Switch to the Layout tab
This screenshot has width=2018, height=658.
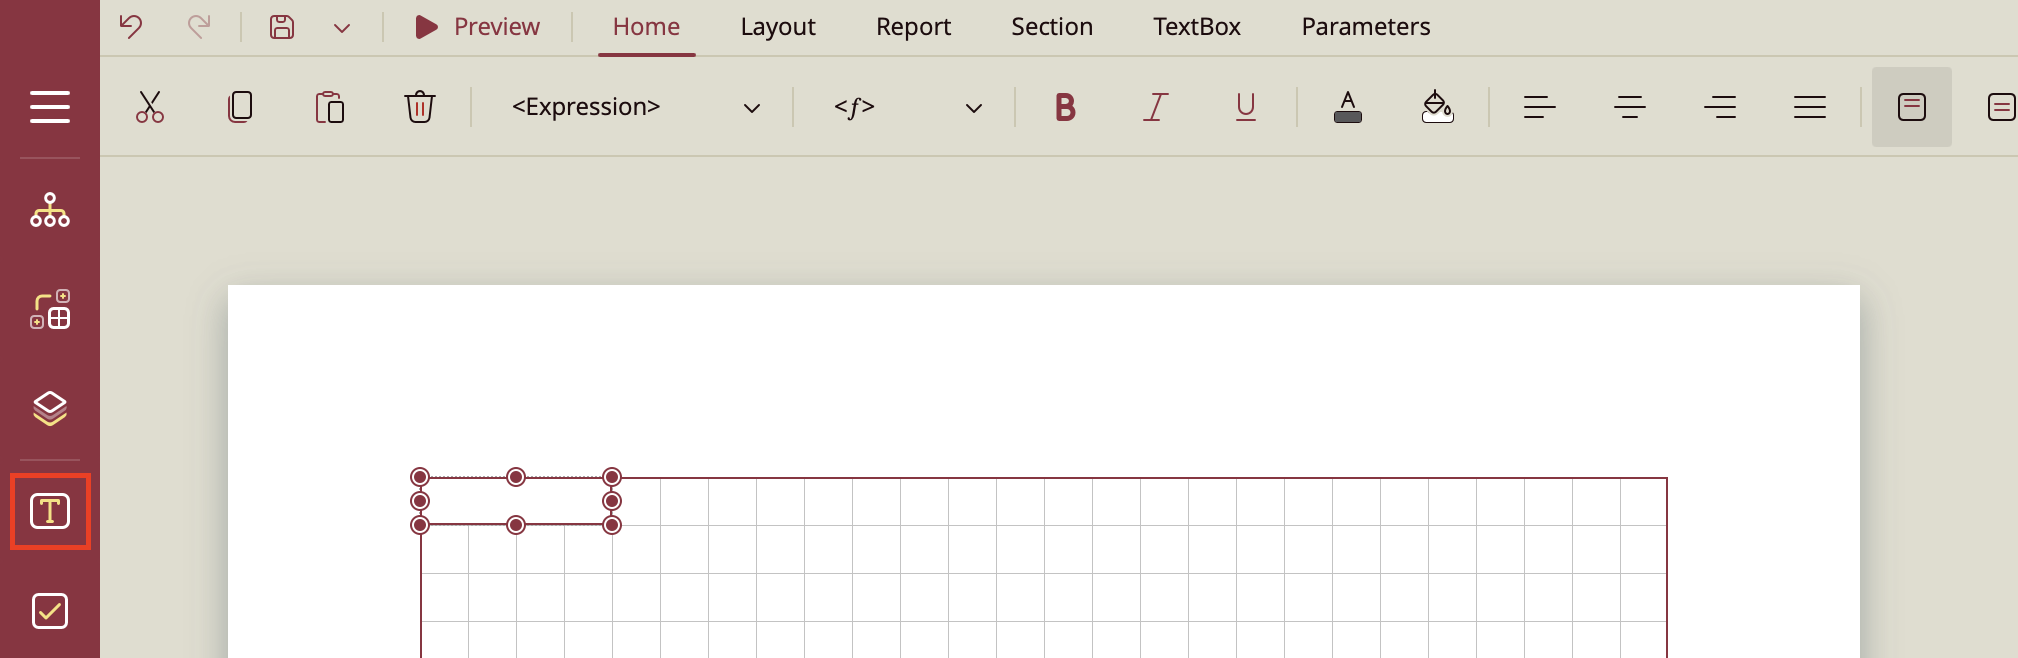pos(778,27)
